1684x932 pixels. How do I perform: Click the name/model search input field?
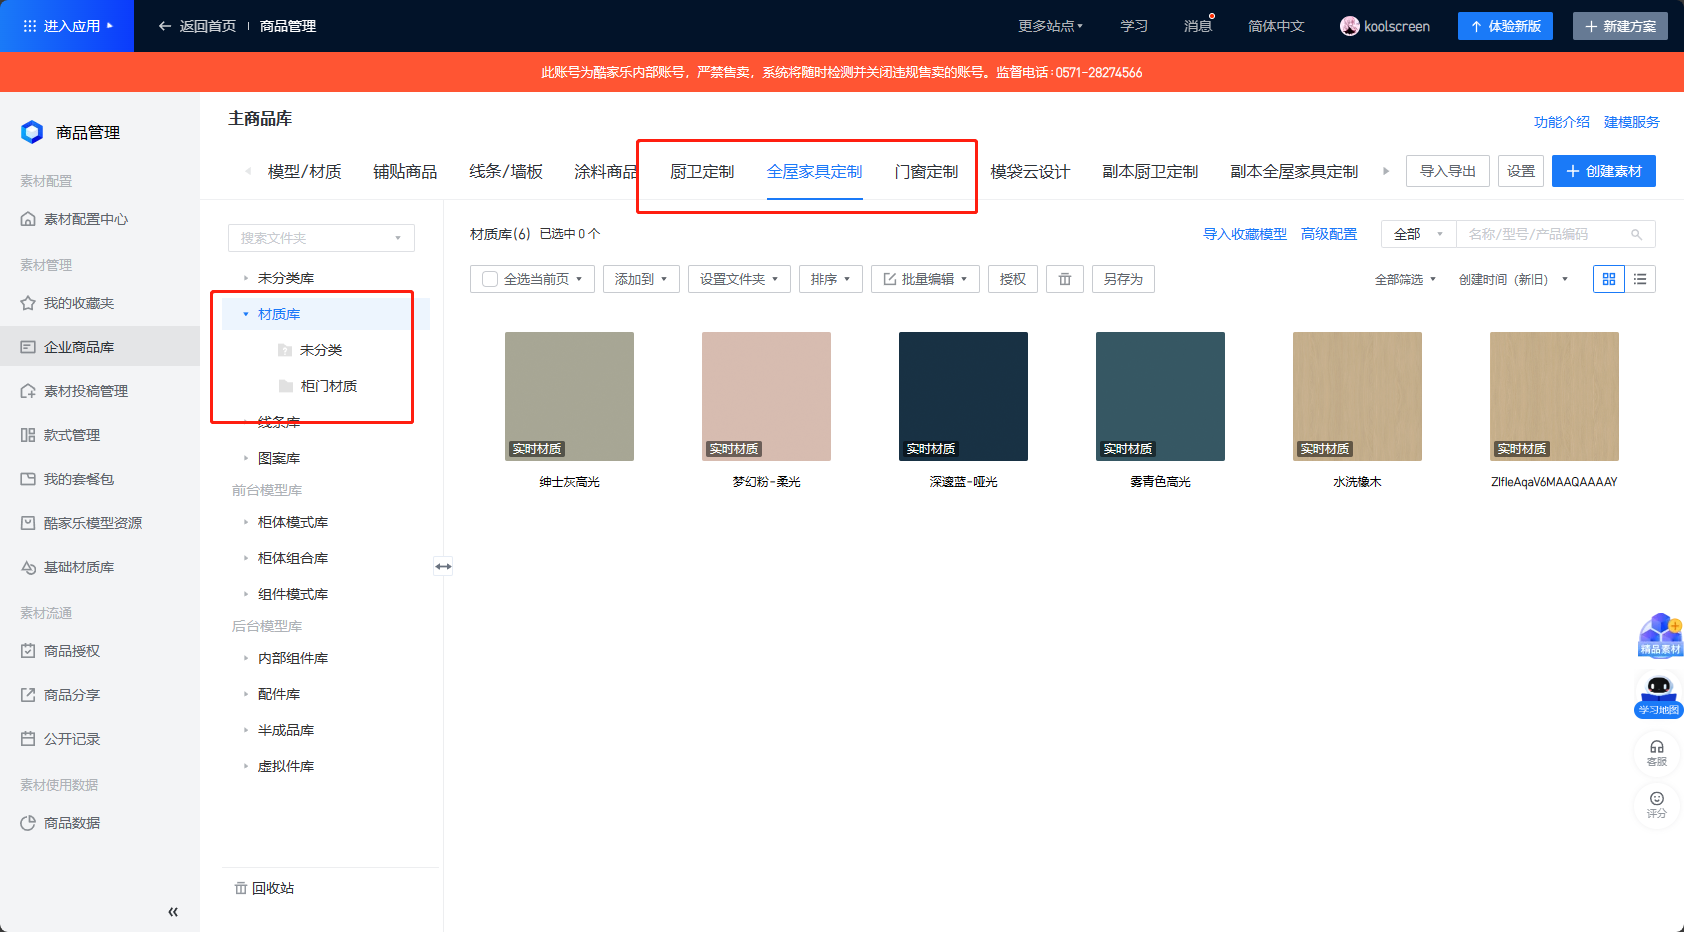pos(1545,234)
